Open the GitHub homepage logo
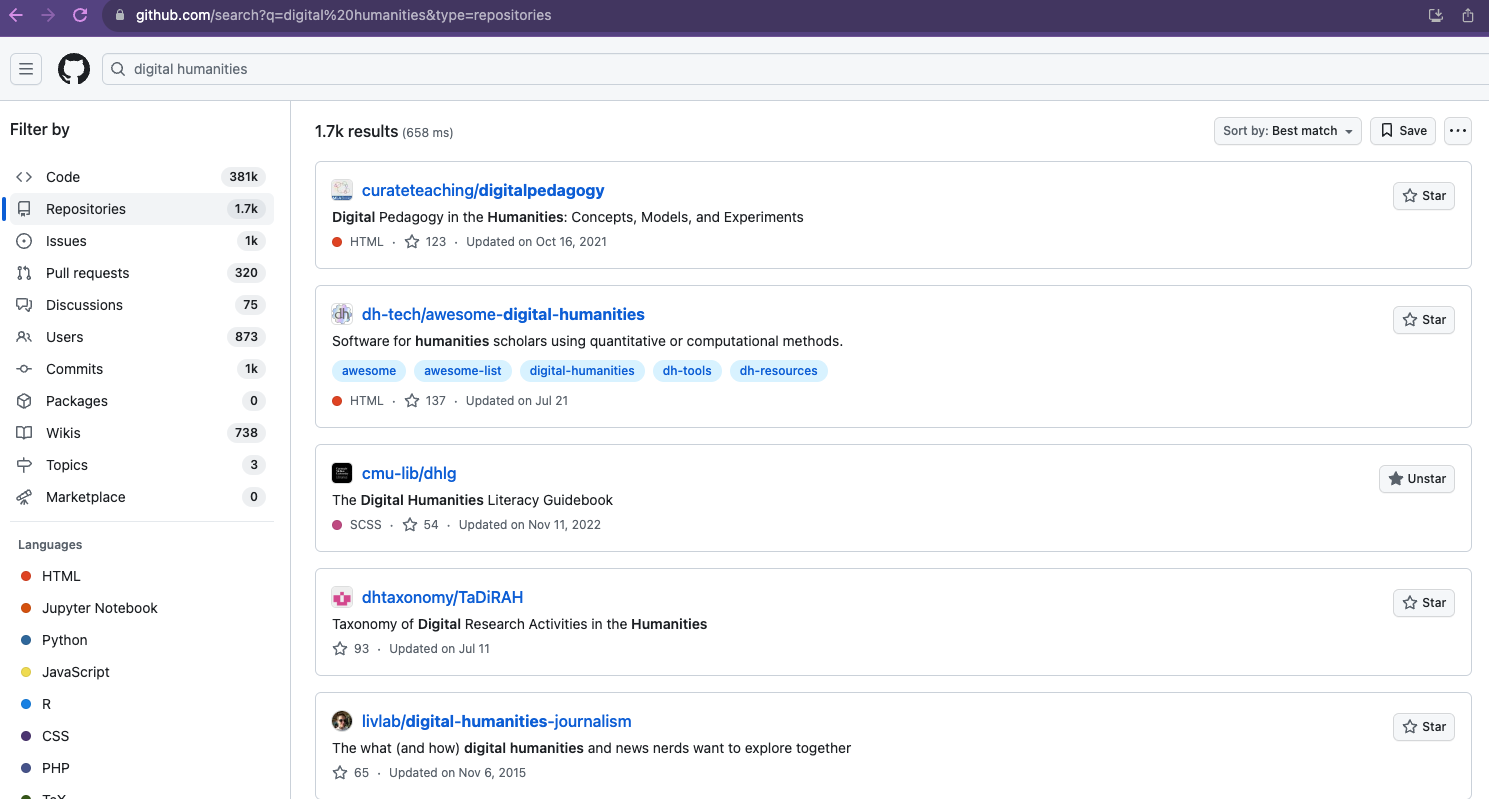 pos(74,69)
